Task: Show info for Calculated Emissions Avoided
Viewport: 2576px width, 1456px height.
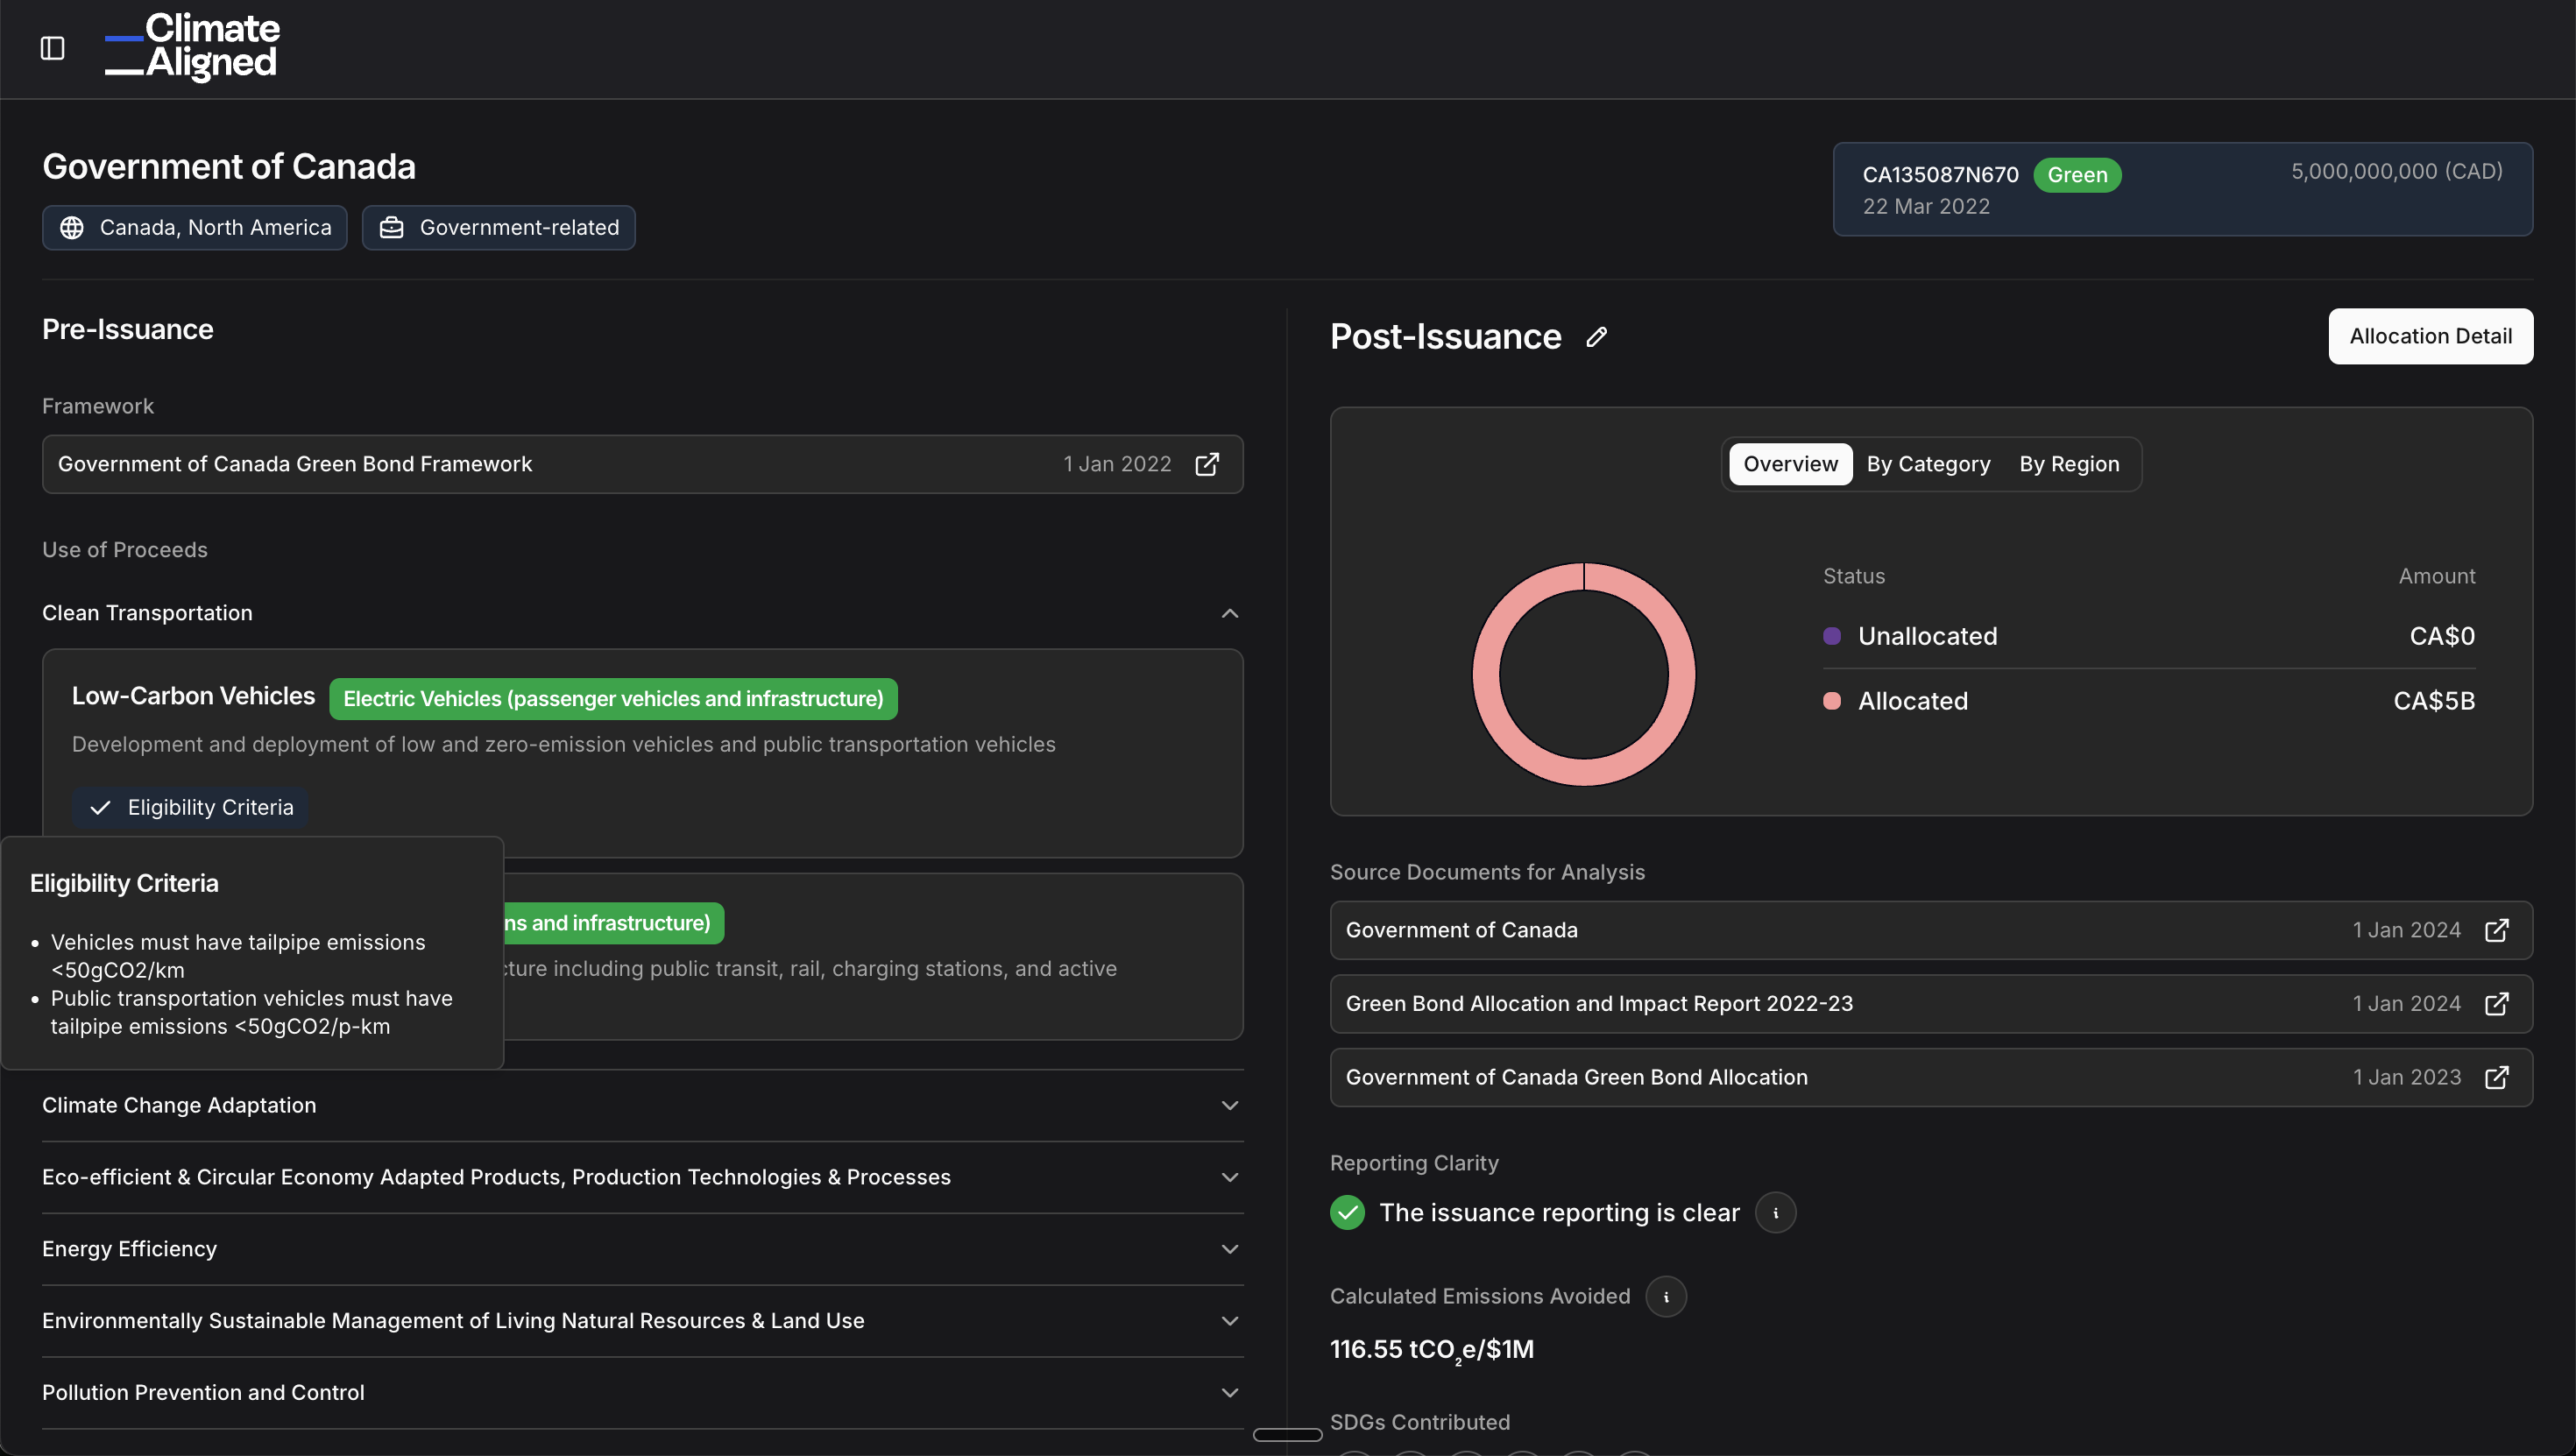Action: tap(1666, 1297)
